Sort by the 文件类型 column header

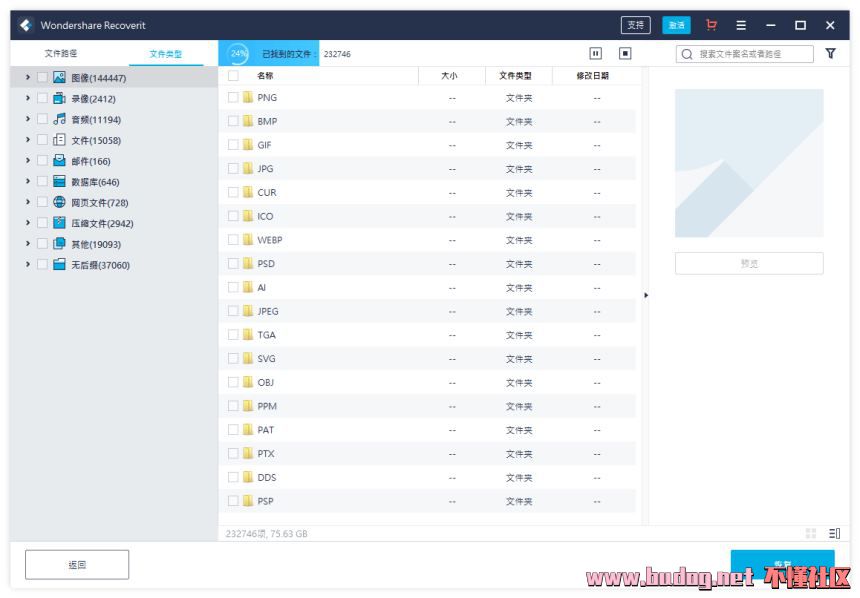tap(516, 76)
